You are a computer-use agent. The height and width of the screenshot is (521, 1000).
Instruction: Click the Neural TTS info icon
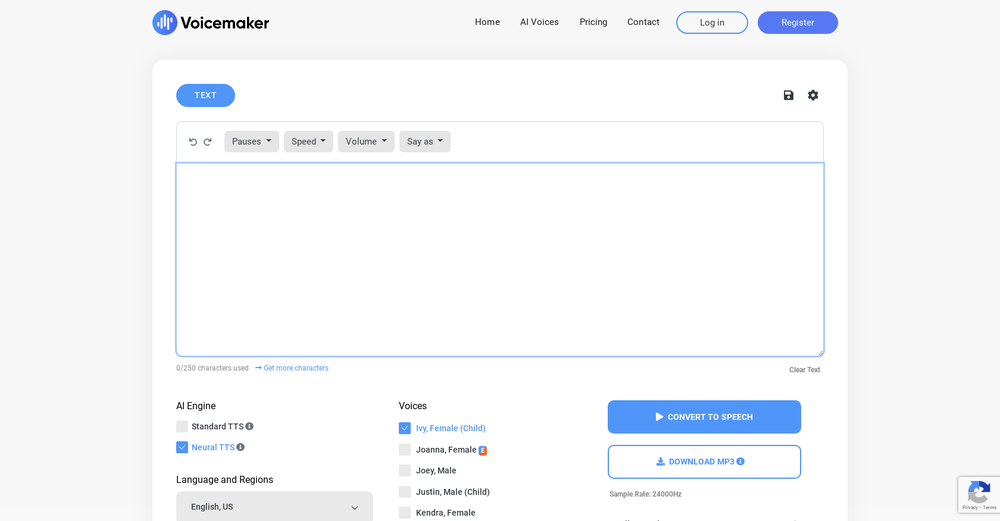point(241,447)
